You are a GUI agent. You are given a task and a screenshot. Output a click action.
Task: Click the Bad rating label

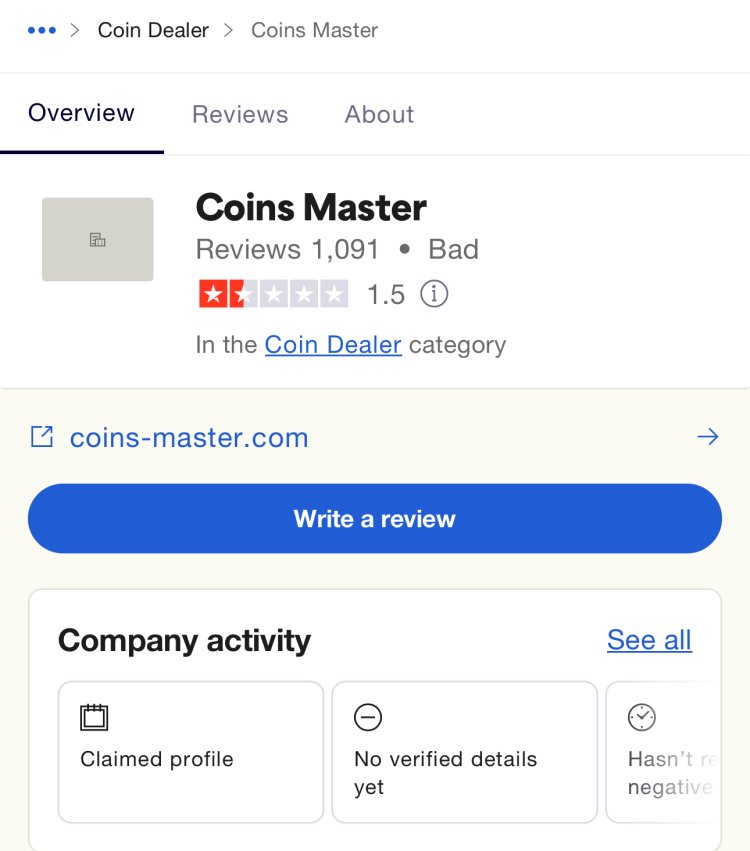coord(454,250)
